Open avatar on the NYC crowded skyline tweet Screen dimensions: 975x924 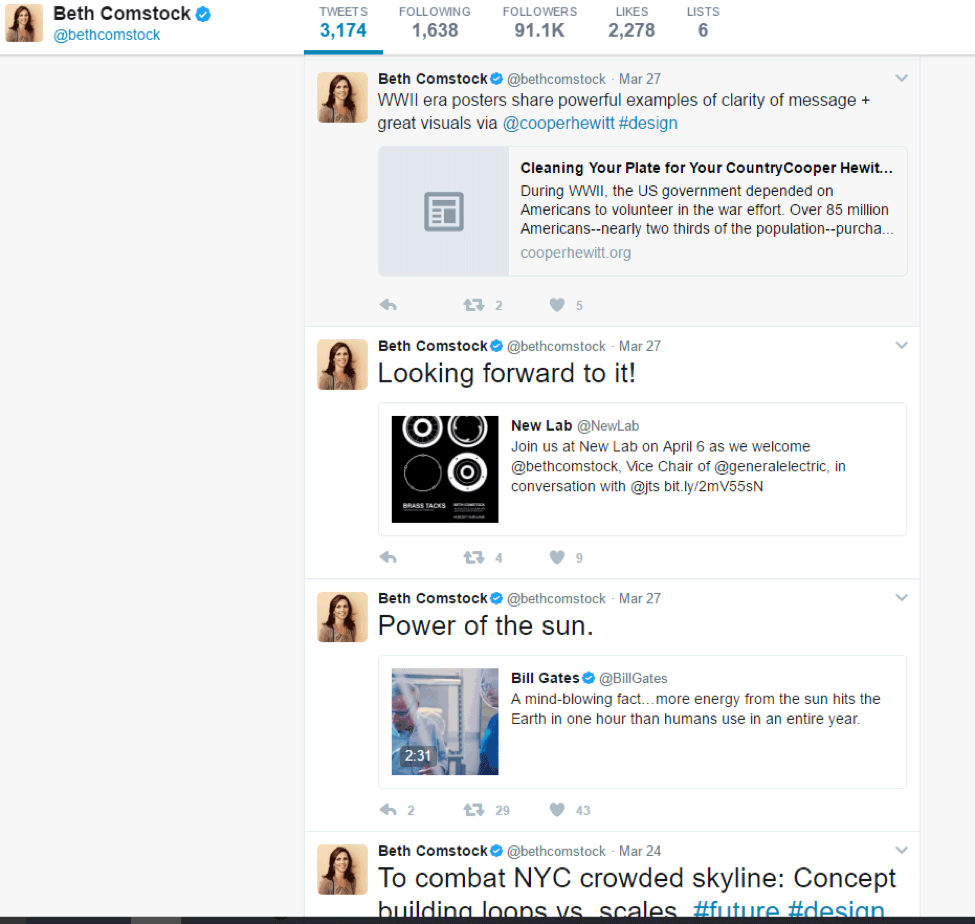pos(343,869)
